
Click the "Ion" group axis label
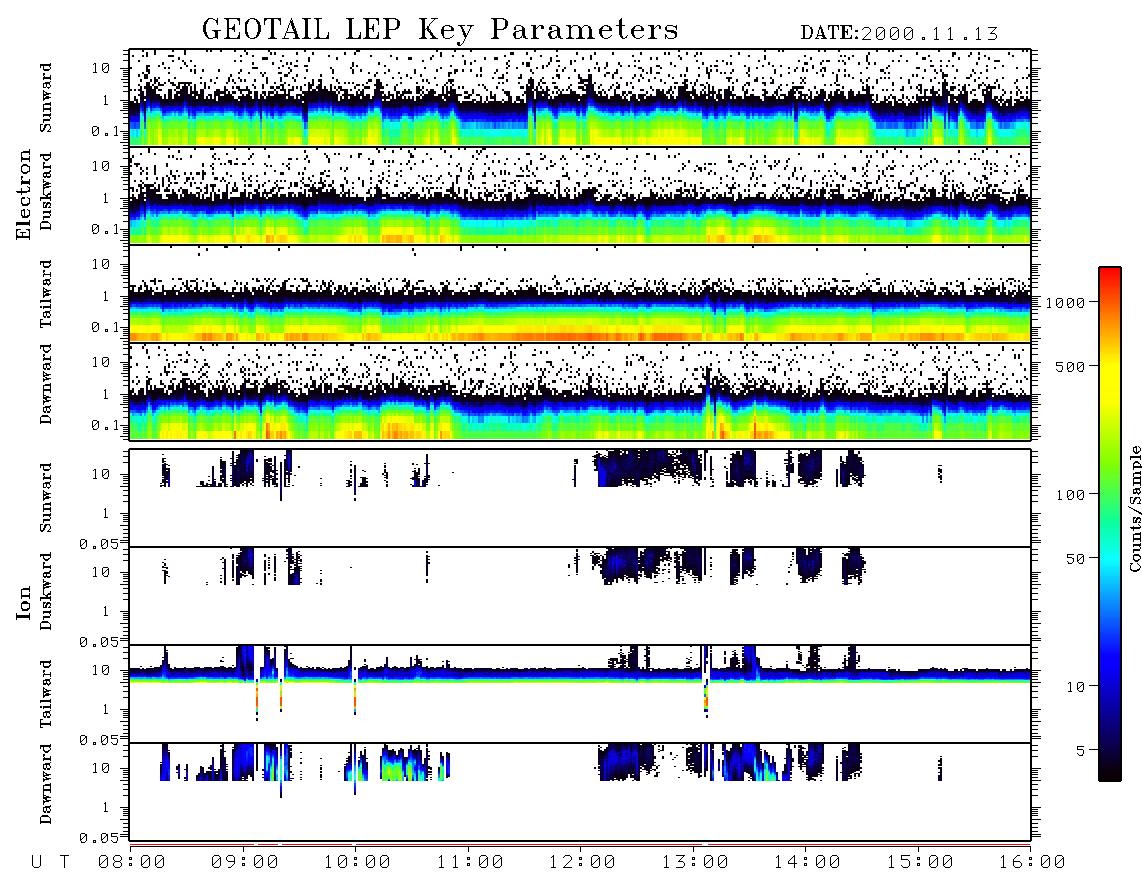tap(24, 604)
